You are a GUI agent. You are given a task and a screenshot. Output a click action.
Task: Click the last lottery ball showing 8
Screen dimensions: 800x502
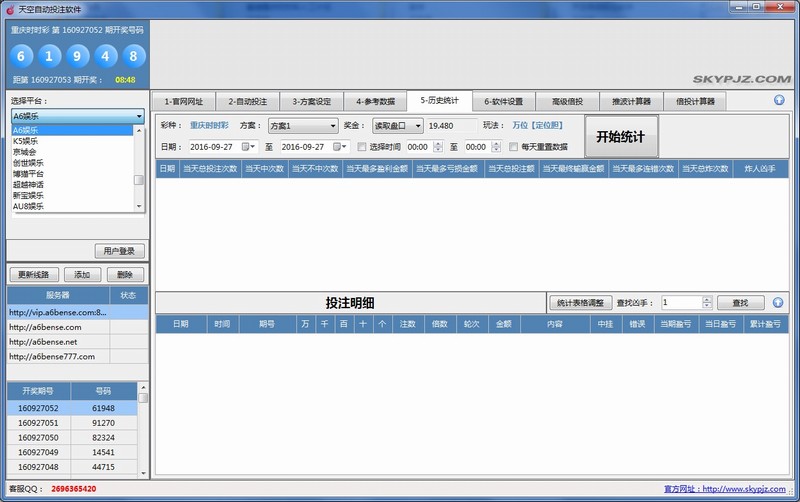coord(132,56)
